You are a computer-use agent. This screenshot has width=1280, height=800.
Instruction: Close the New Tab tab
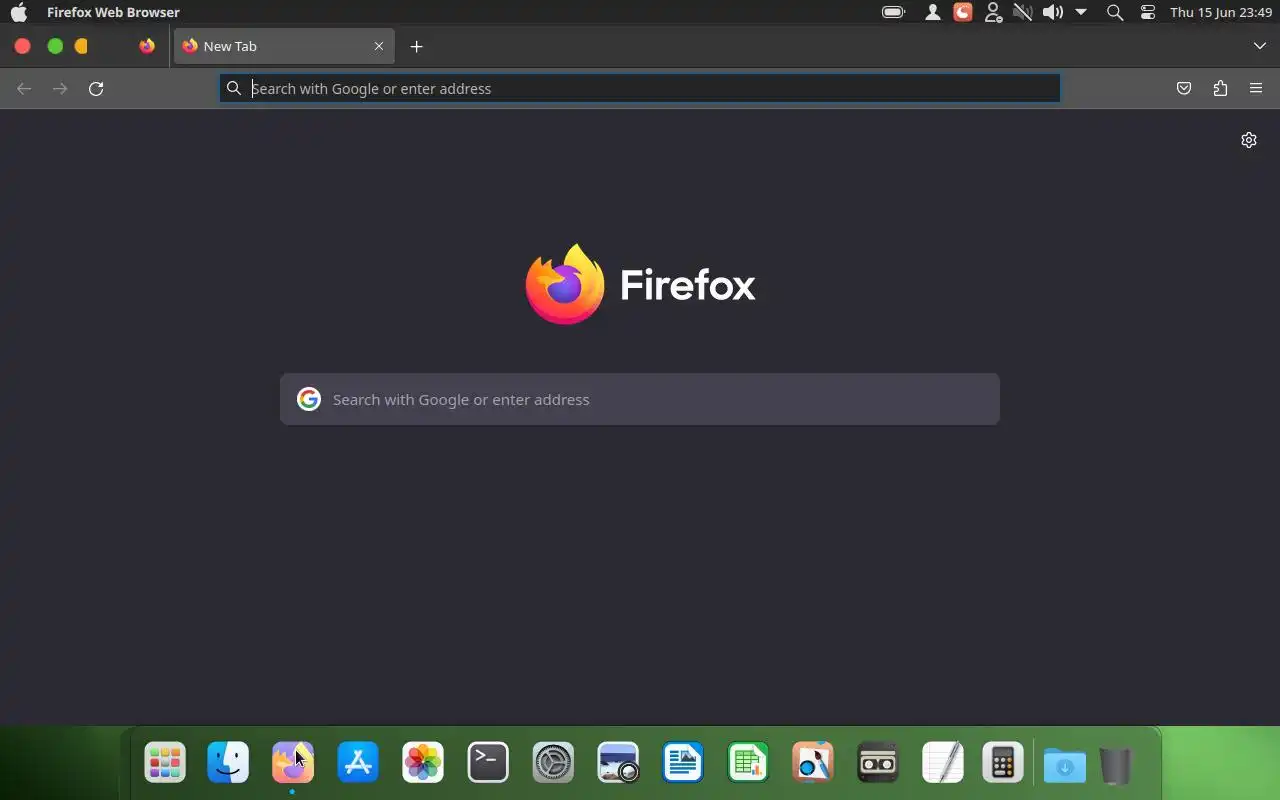coord(379,46)
